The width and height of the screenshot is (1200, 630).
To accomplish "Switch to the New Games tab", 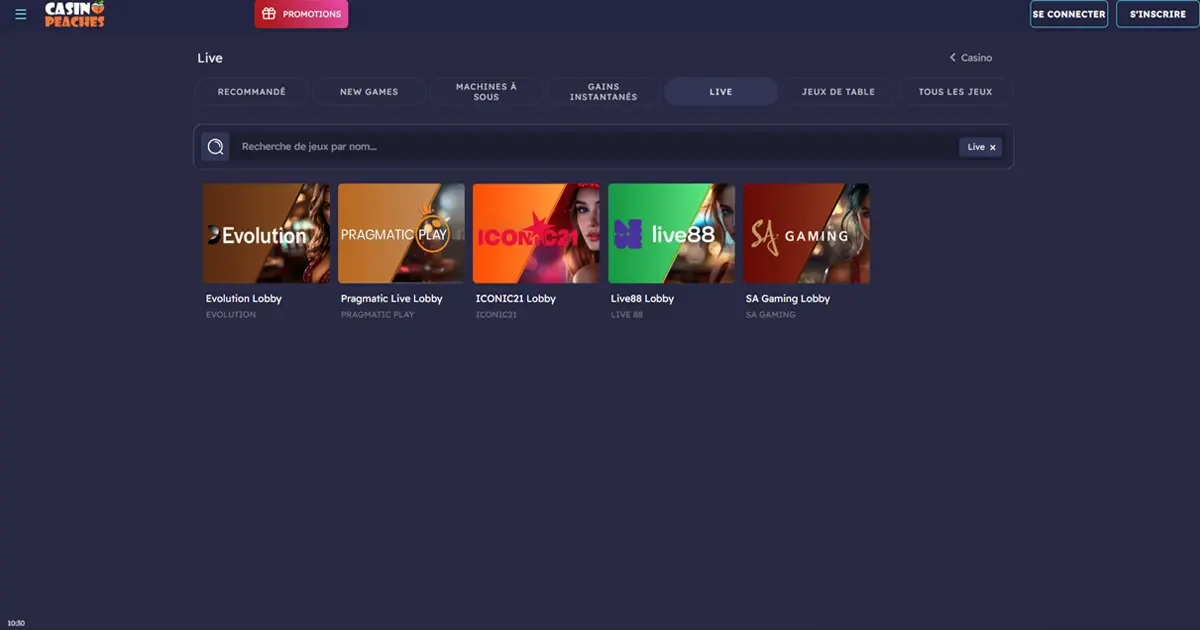I will click(369, 92).
